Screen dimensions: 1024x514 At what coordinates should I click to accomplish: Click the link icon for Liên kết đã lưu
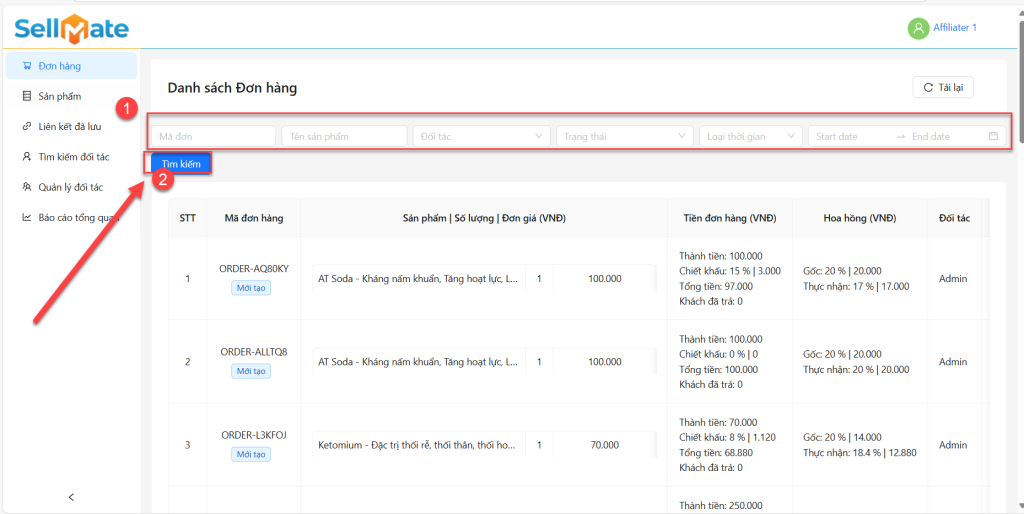click(x=26, y=126)
